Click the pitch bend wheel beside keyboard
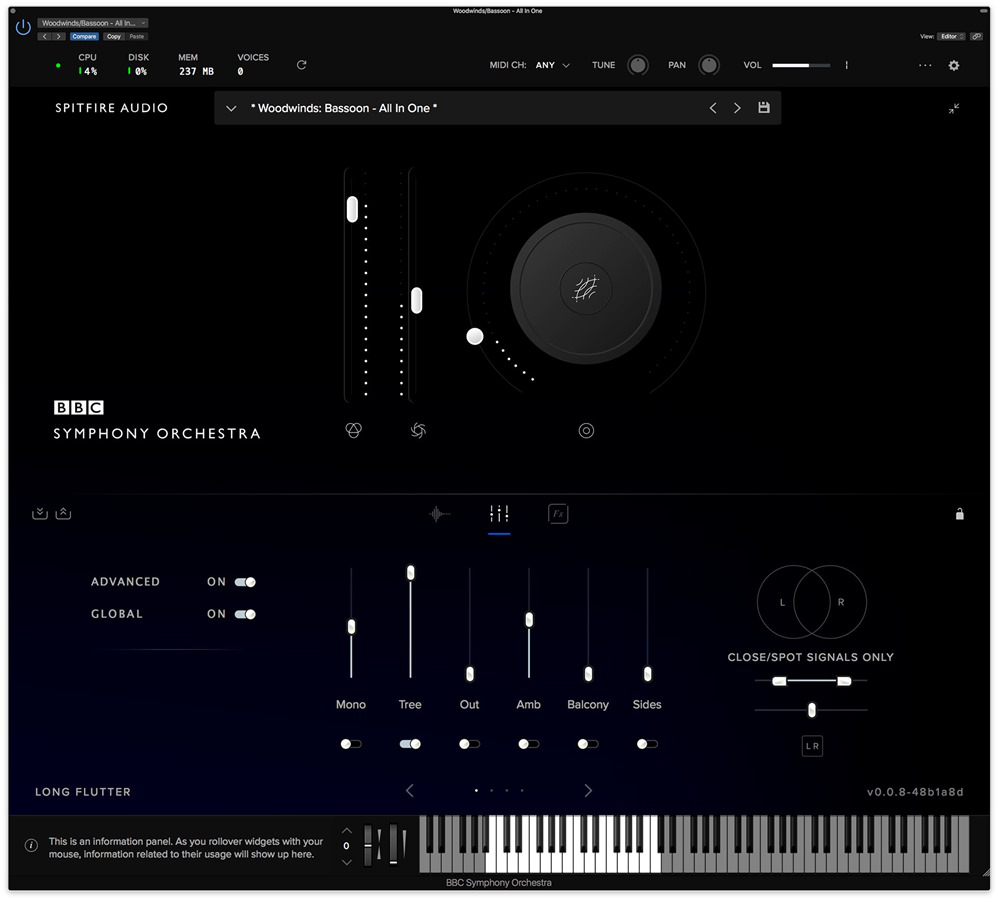The width and height of the screenshot is (998, 900). (x=368, y=845)
